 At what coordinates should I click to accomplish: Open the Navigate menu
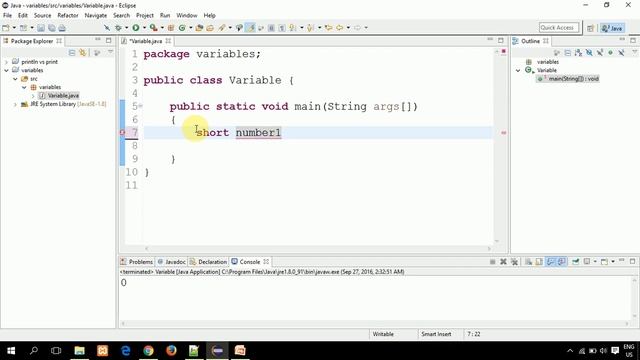(x=96, y=16)
